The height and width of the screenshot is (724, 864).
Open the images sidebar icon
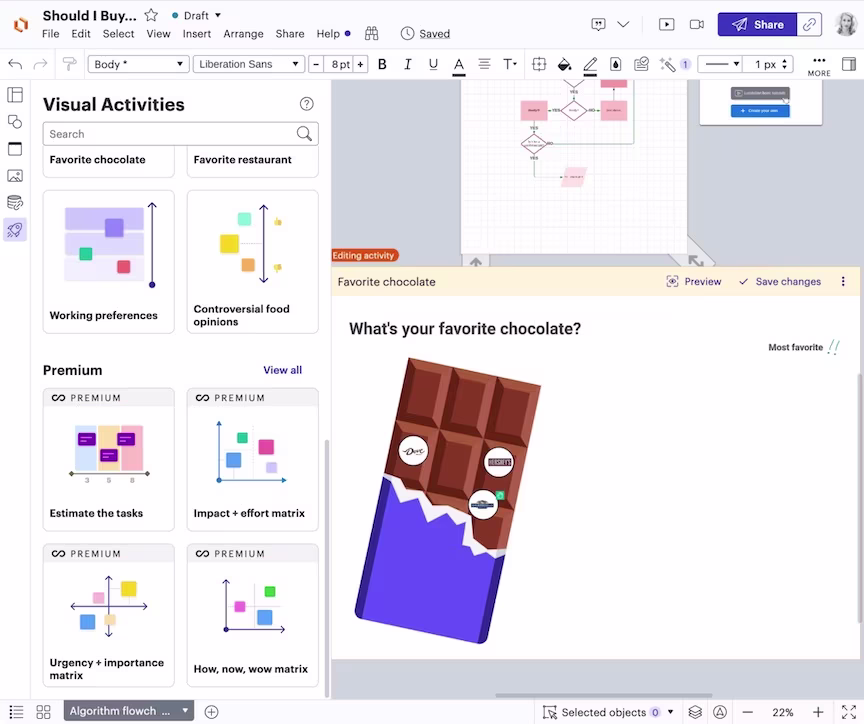click(15, 176)
